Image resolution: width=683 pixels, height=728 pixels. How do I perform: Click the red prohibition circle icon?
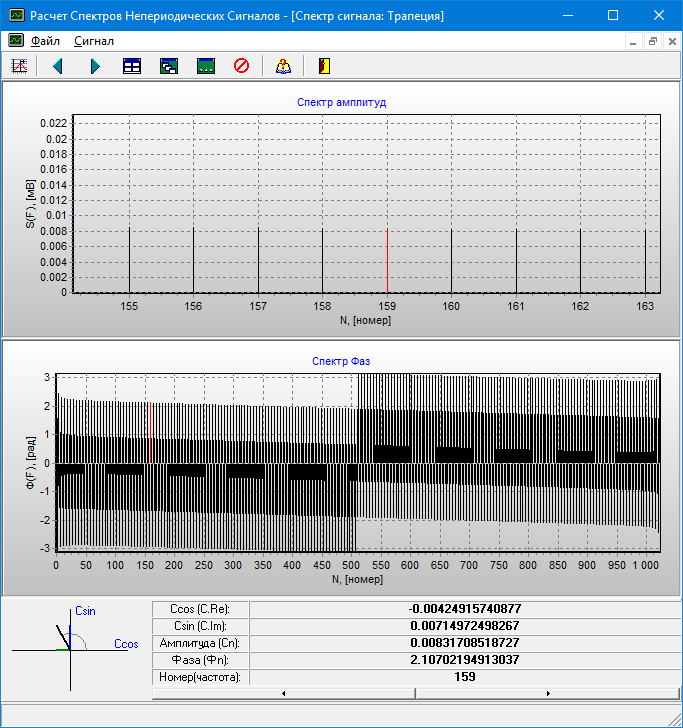[241, 66]
